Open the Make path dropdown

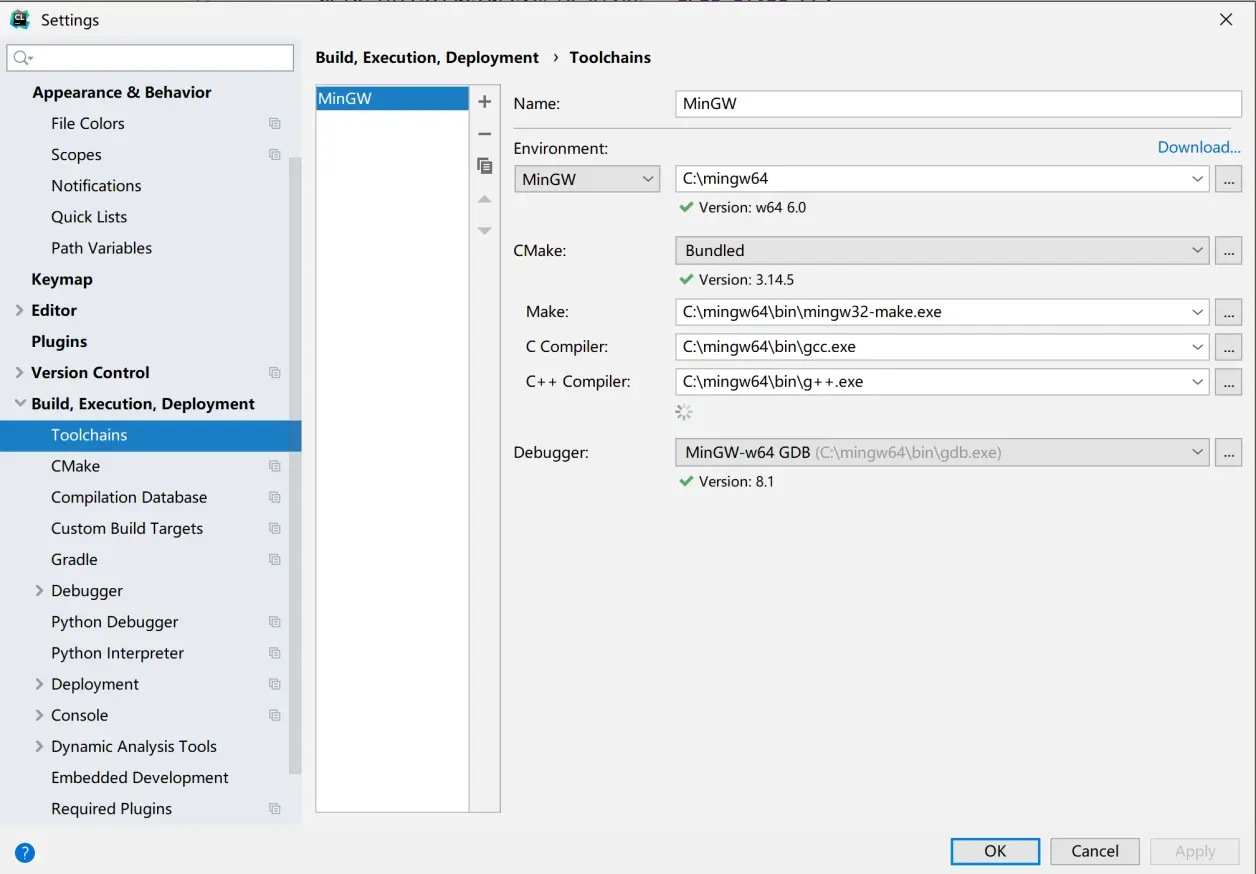coord(1198,312)
